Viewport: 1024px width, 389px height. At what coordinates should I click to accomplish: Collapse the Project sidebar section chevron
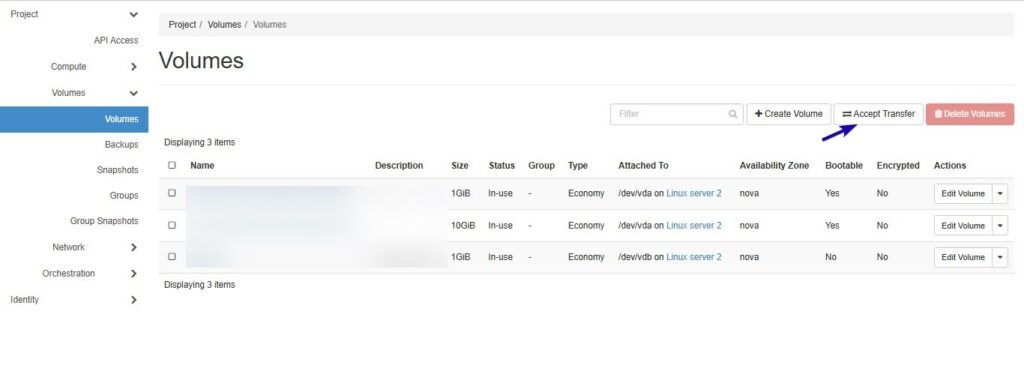(x=133, y=14)
